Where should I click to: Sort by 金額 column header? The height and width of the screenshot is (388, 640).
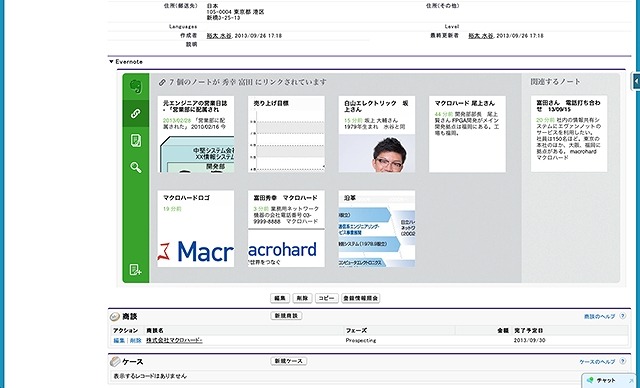[503, 330]
